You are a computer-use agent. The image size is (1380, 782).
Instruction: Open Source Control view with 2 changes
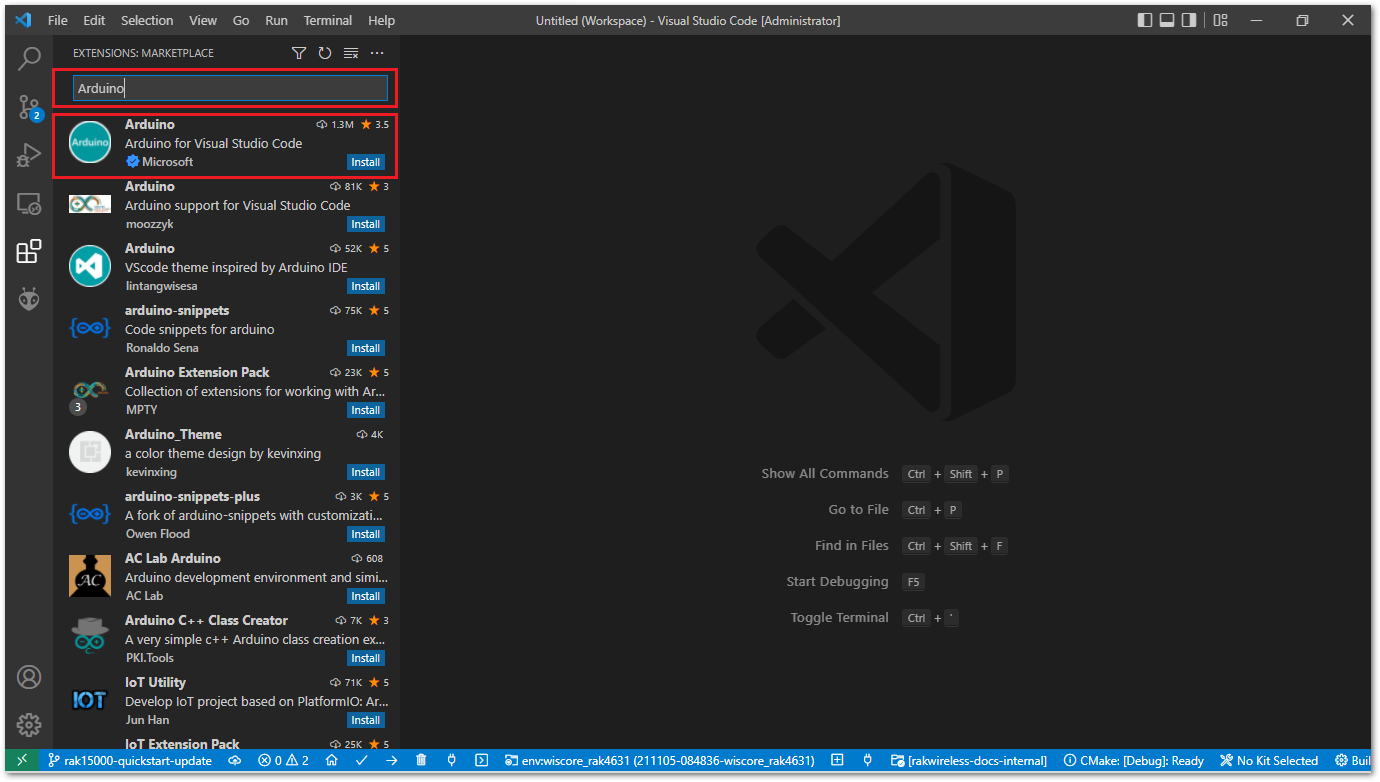[x=29, y=107]
